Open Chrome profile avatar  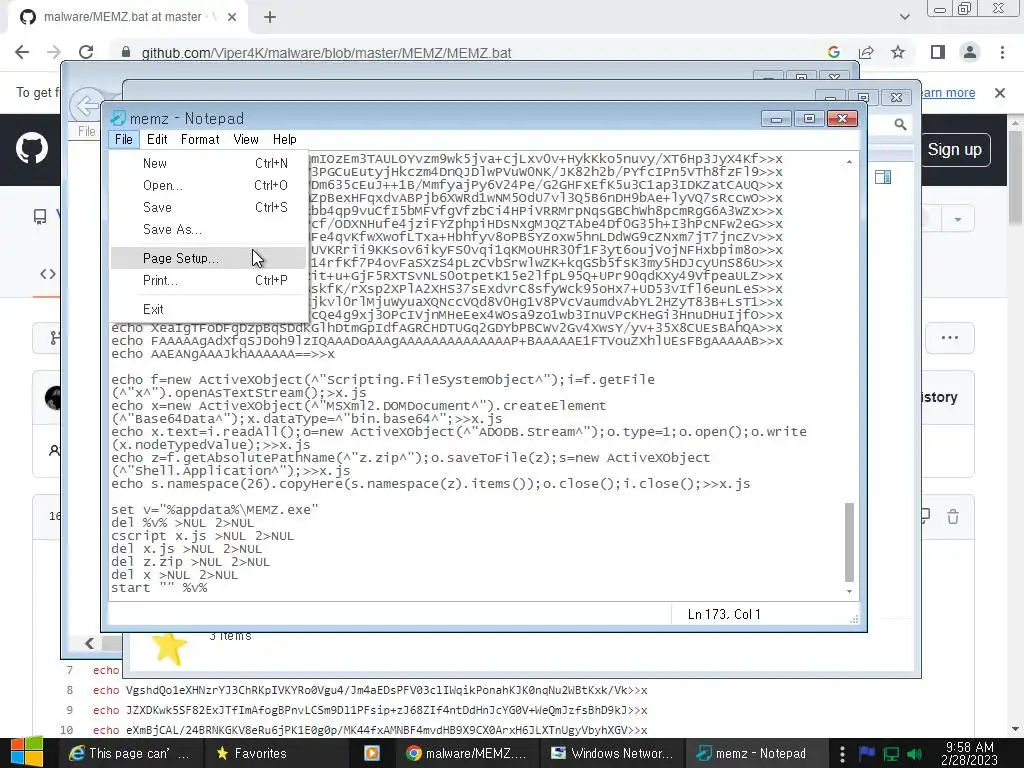point(970,52)
